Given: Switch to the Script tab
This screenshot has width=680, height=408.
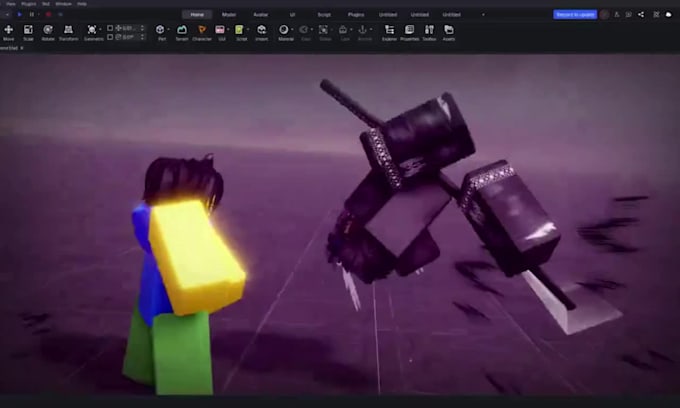Looking at the screenshot, I should 324,15.
